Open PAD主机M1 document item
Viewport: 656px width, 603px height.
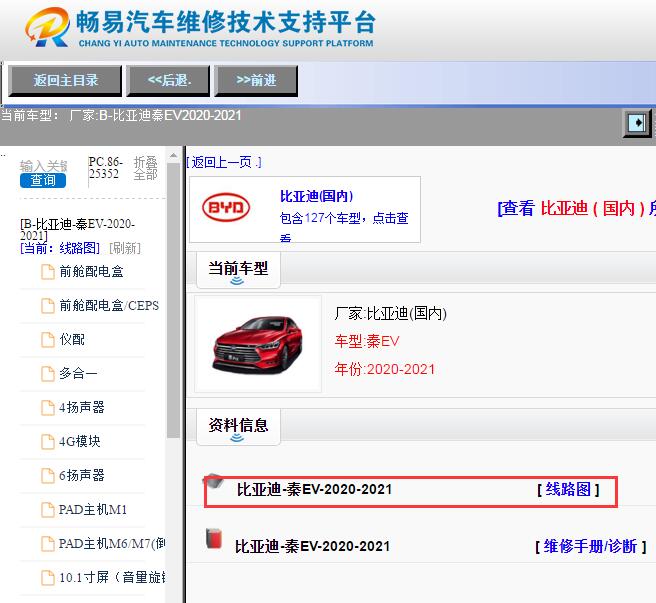pyautogui.click(x=92, y=510)
